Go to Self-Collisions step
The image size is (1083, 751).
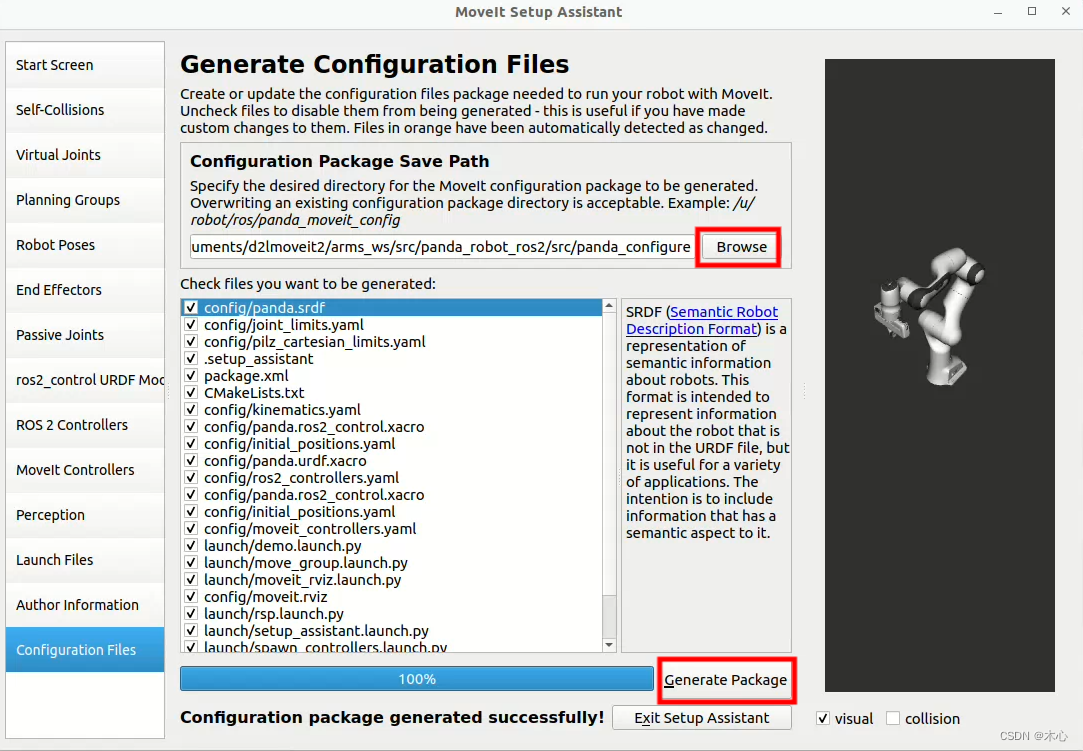(x=85, y=110)
